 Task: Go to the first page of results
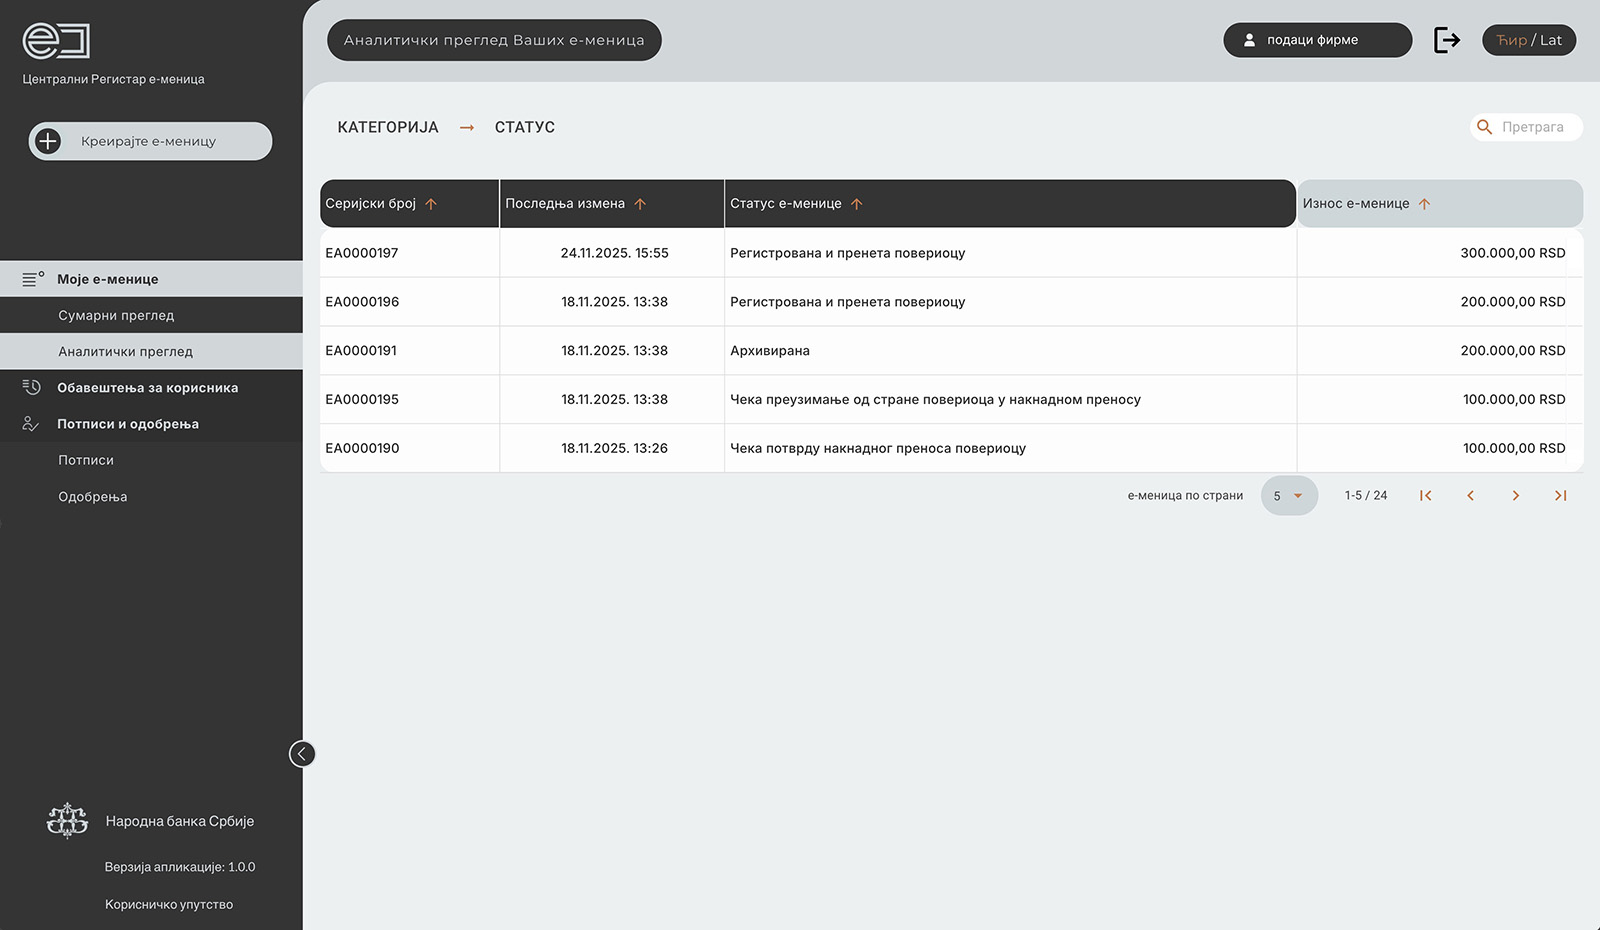point(1426,496)
